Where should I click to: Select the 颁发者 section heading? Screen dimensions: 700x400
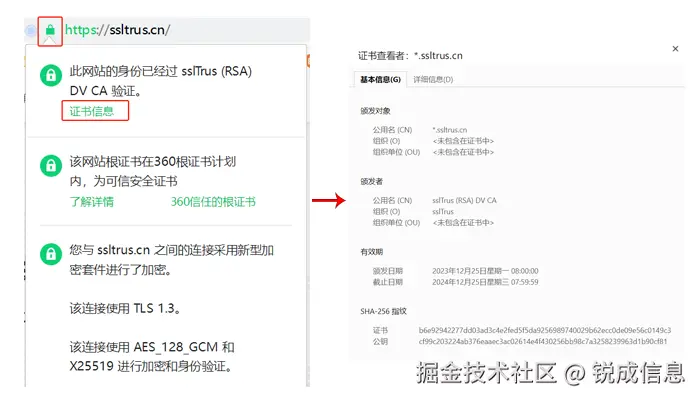(x=371, y=181)
